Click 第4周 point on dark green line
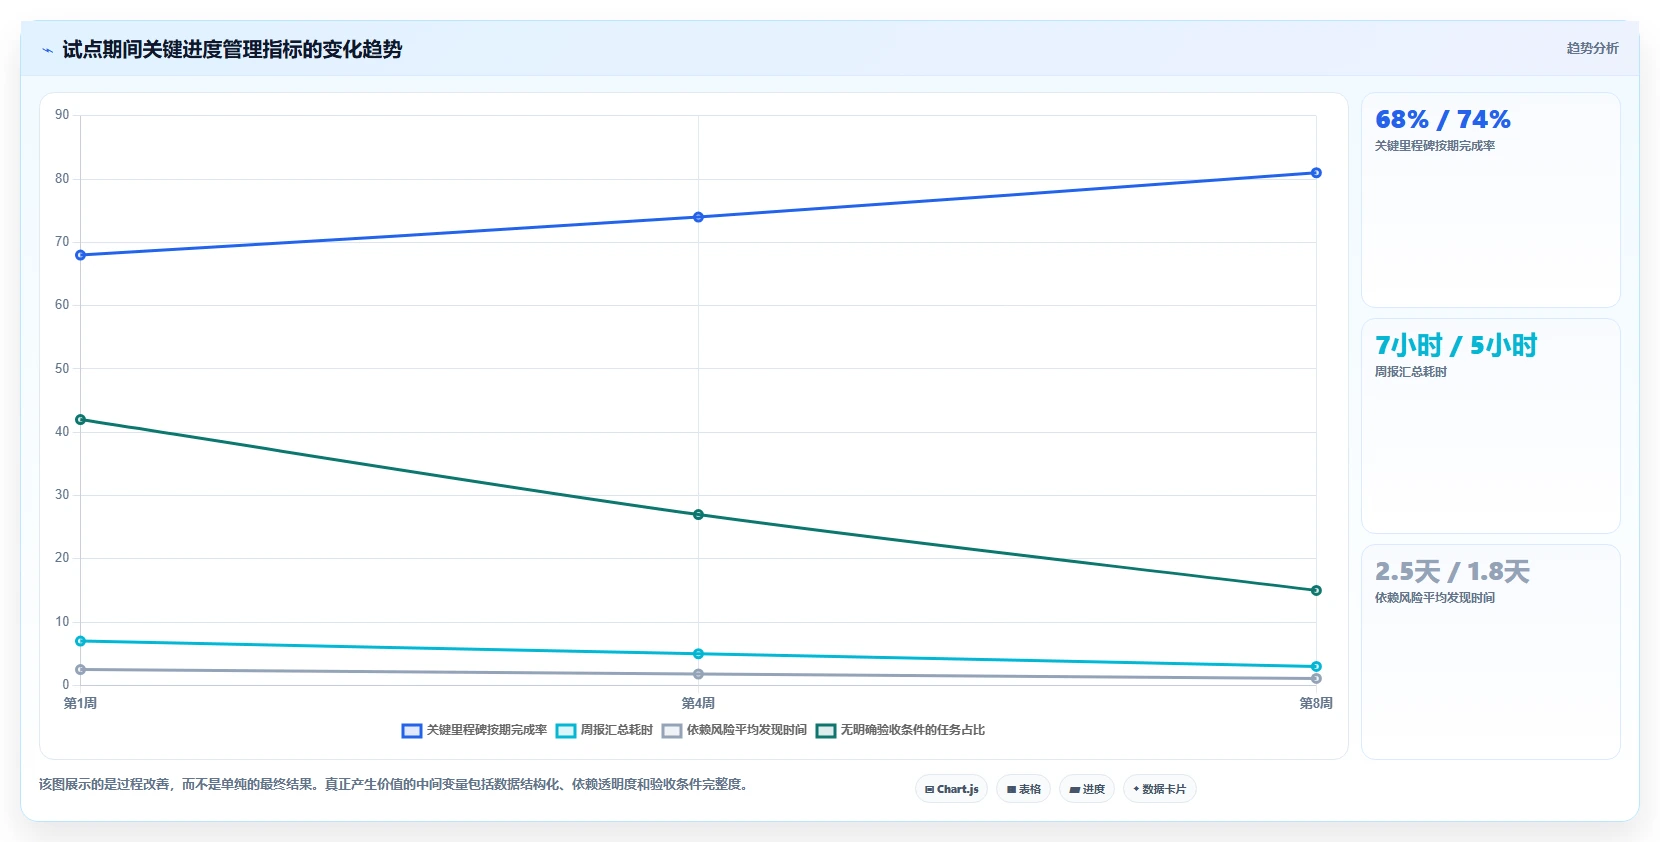1660x842 pixels. point(698,515)
